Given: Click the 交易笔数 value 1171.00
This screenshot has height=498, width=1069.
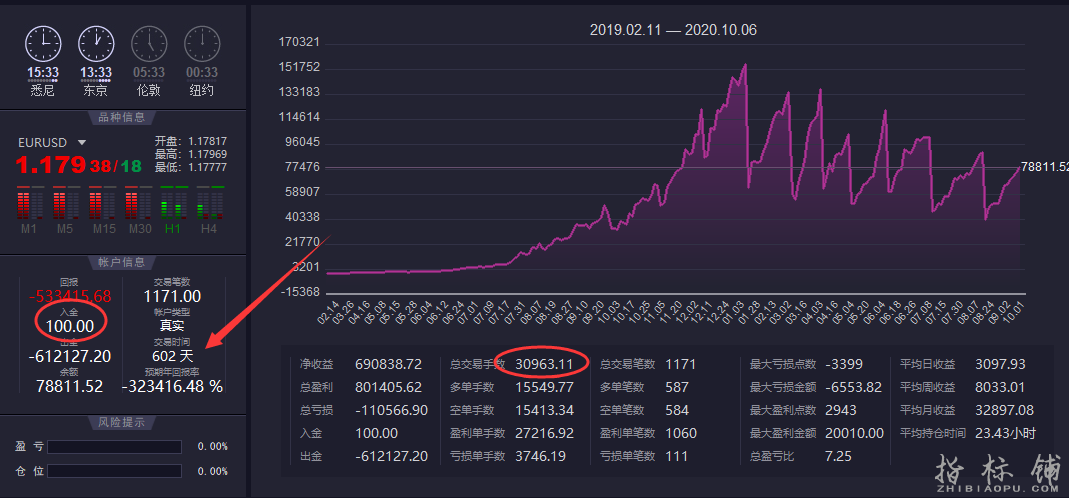Looking at the screenshot, I should pyautogui.click(x=172, y=296).
